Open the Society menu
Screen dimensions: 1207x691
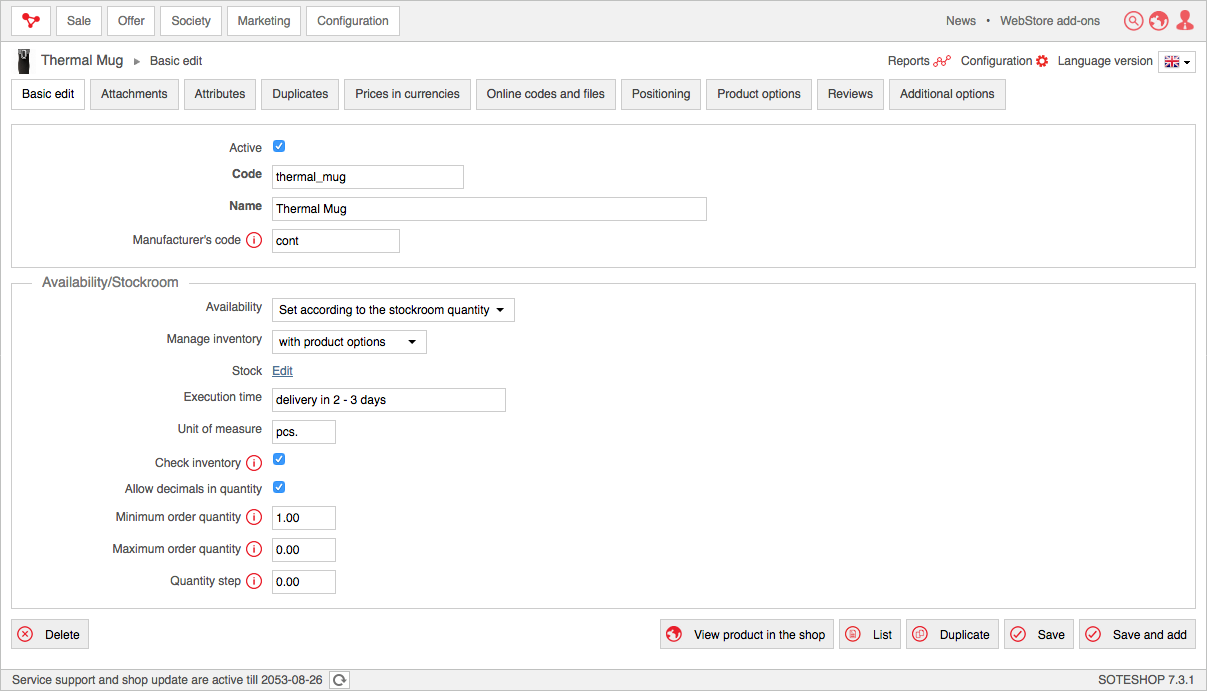[191, 20]
